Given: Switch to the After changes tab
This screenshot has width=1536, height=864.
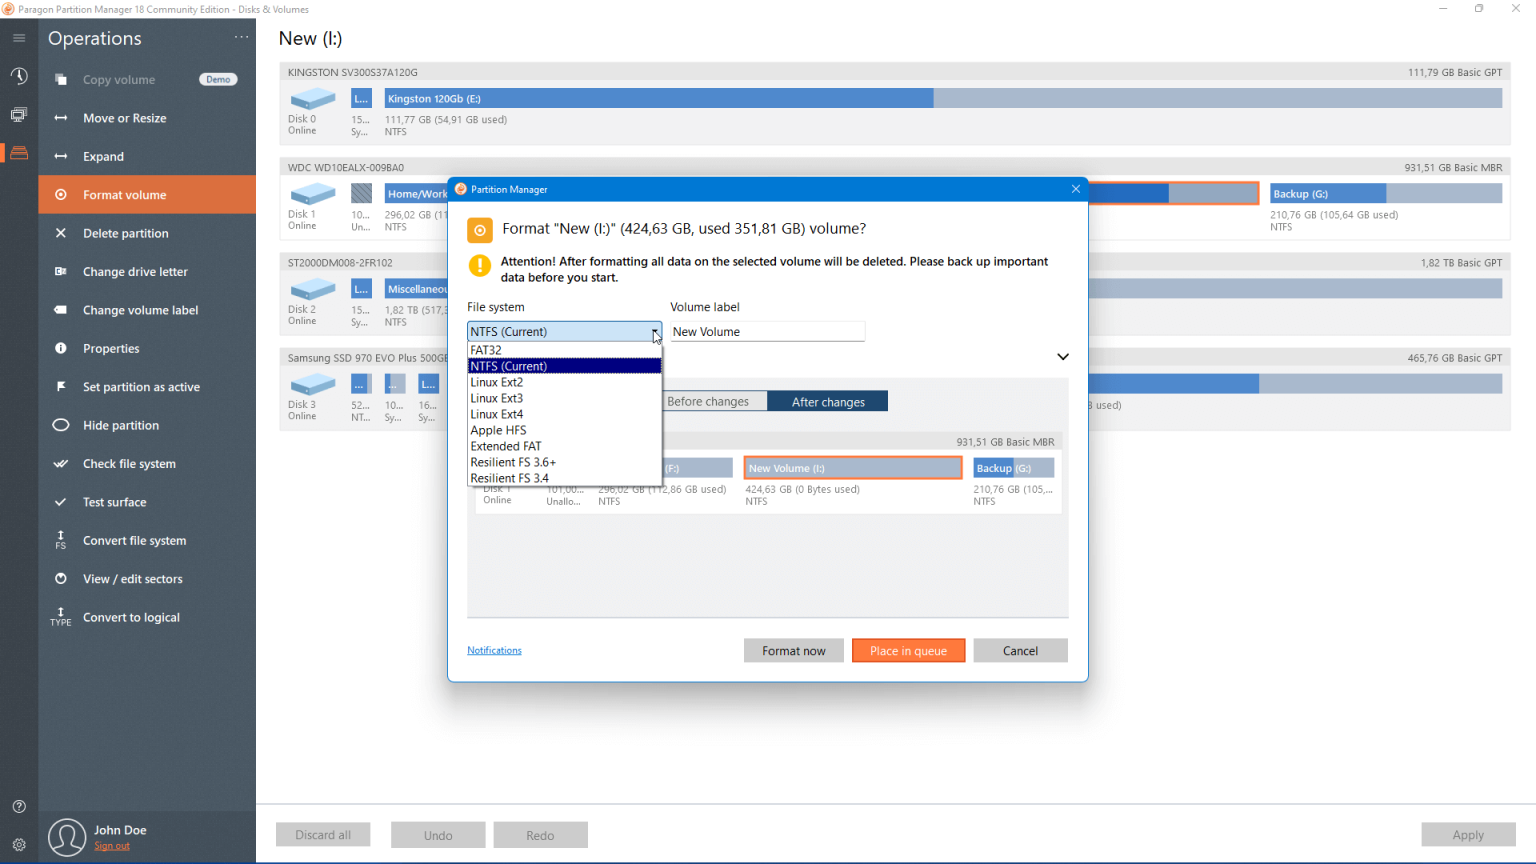Looking at the screenshot, I should [x=827, y=400].
